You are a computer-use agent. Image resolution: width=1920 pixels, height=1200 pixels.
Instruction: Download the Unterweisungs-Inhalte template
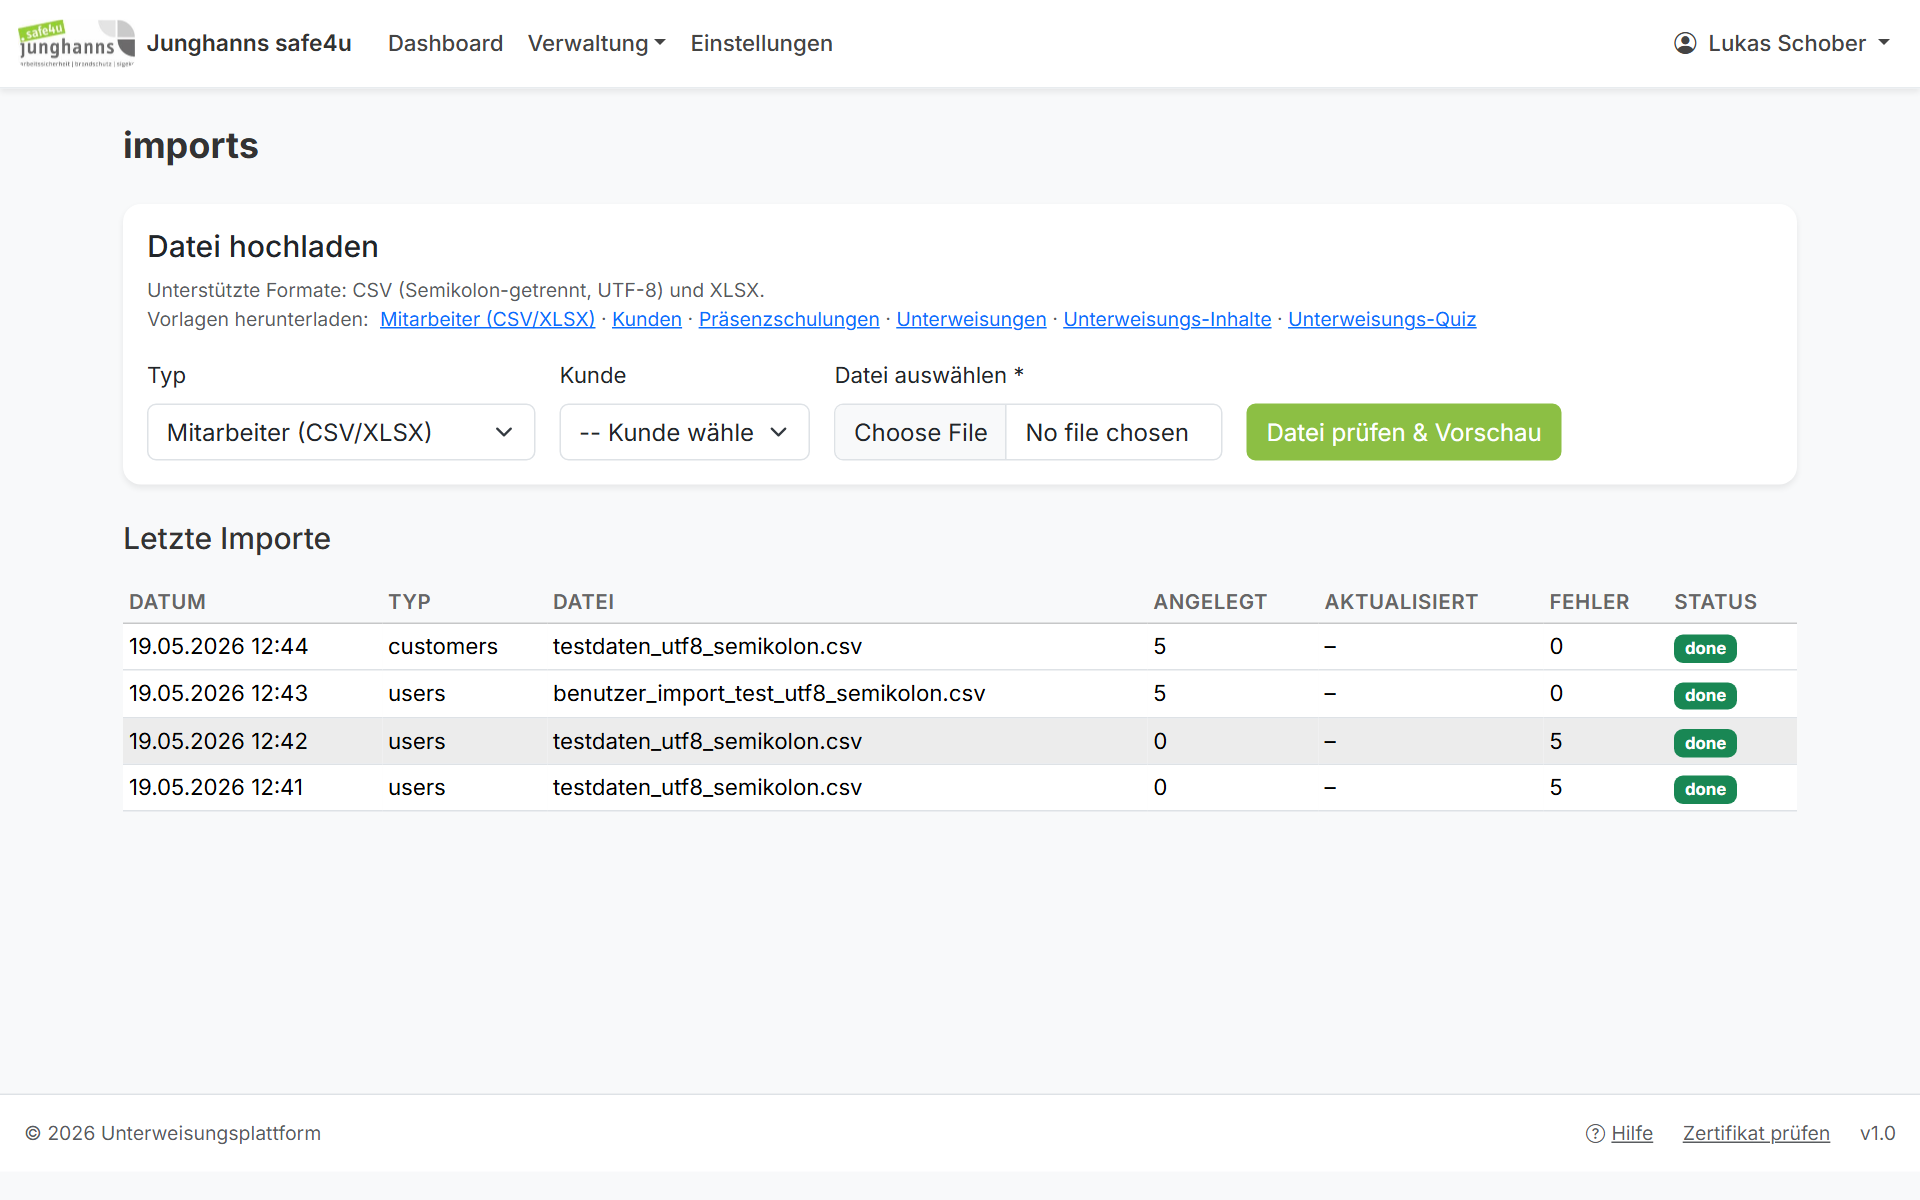(1167, 319)
